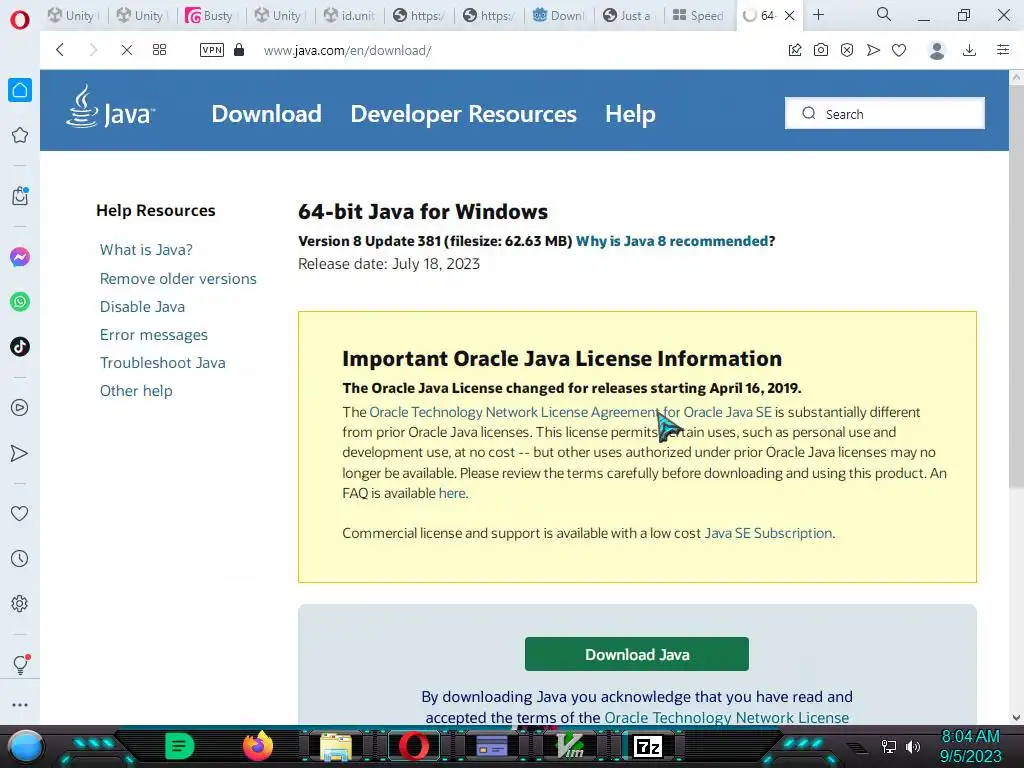The height and width of the screenshot is (768, 1024).
Task: Open the Download menu on Java site
Action: click(266, 114)
